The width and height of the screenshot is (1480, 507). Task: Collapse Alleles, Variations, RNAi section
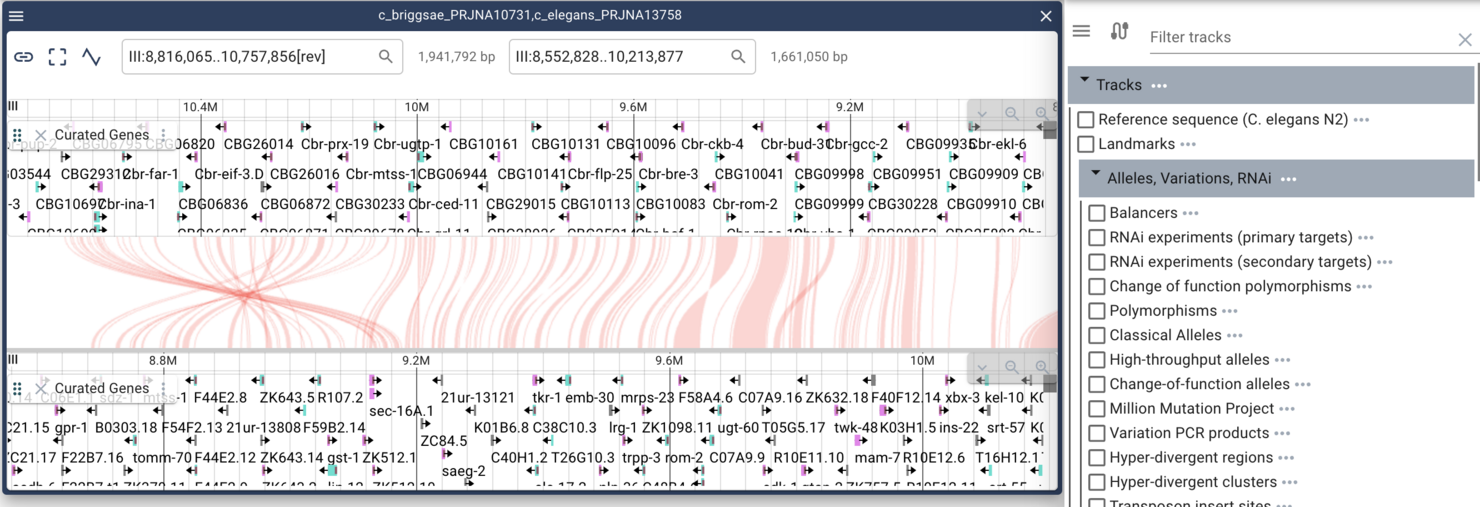tap(1096, 177)
